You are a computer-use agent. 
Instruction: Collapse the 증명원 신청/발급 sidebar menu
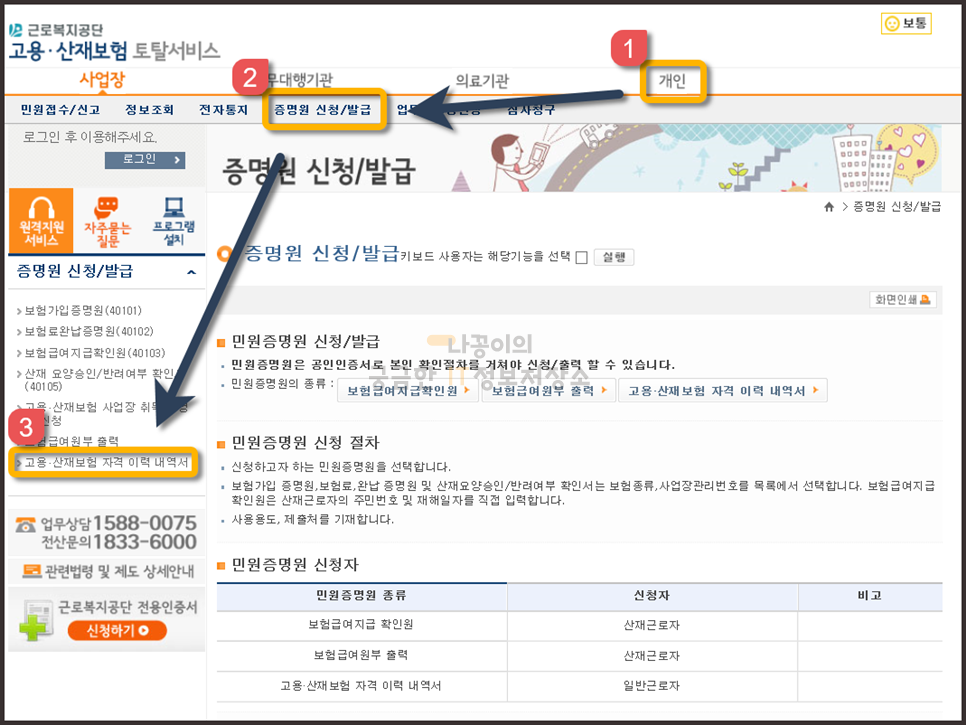[x=192, y=272]
